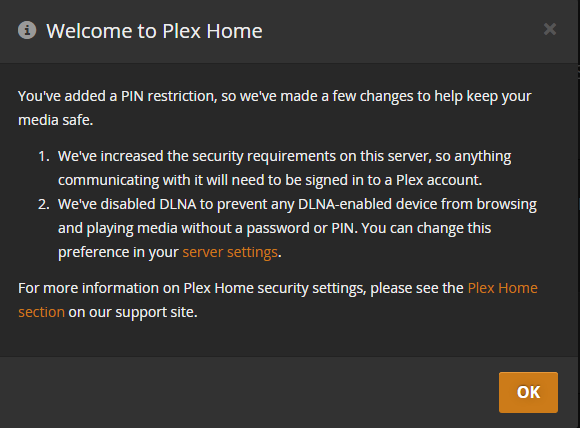Open the server settings link
Viewport: 580px width, 428px height.
click(230, 252)
